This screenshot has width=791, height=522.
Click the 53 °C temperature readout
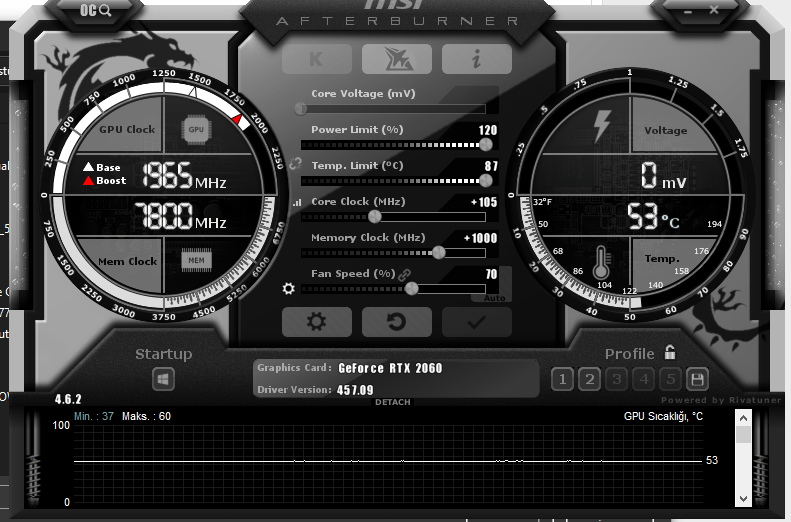coord(653,217)
